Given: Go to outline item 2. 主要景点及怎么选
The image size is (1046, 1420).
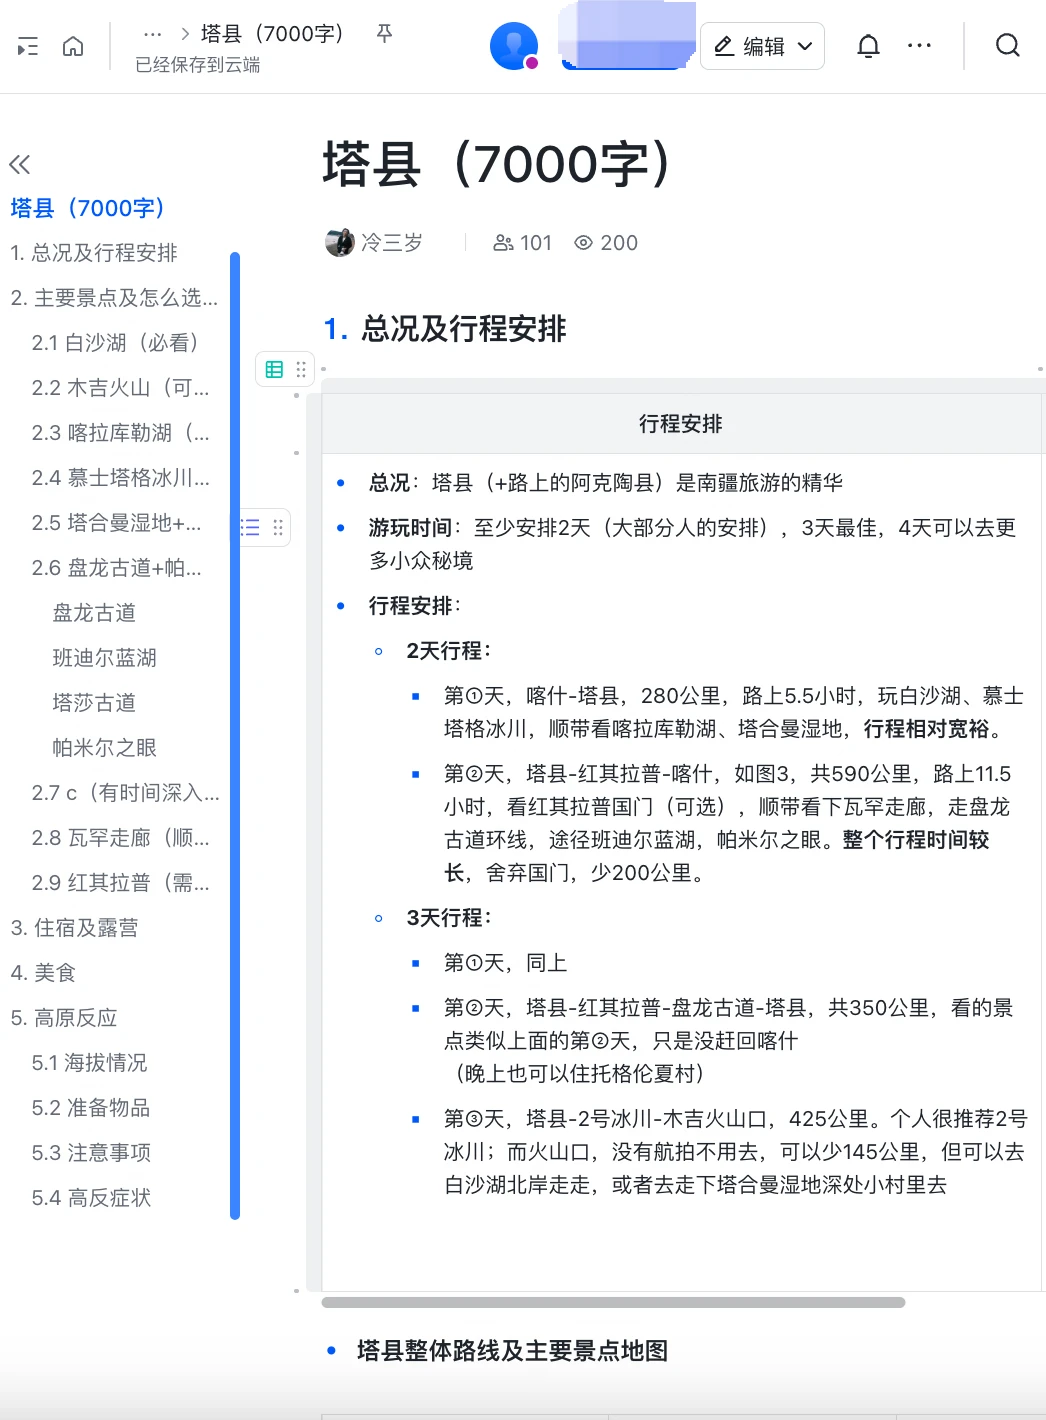Looking at the screenshot, I should click(114, 298).
